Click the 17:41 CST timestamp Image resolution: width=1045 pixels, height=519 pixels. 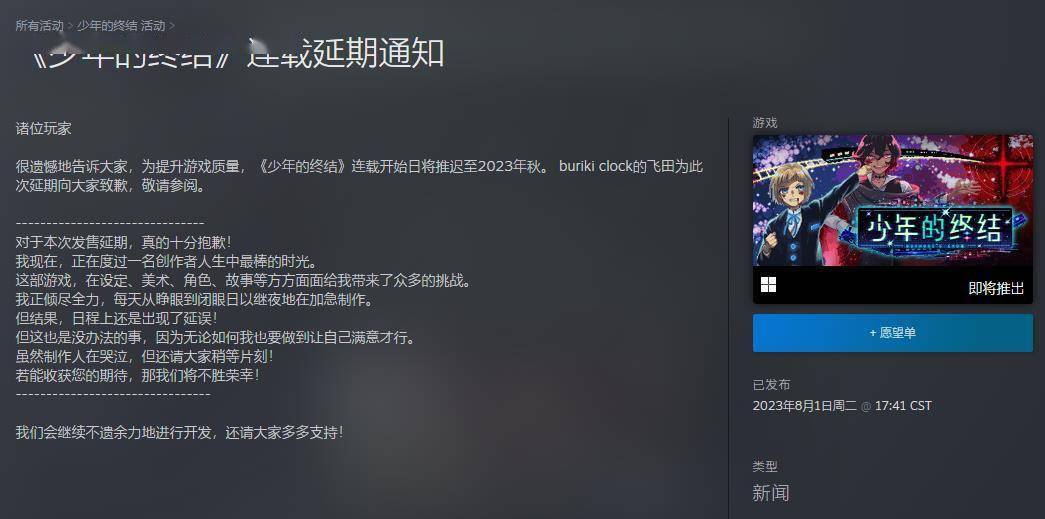[x=903, y=406]
